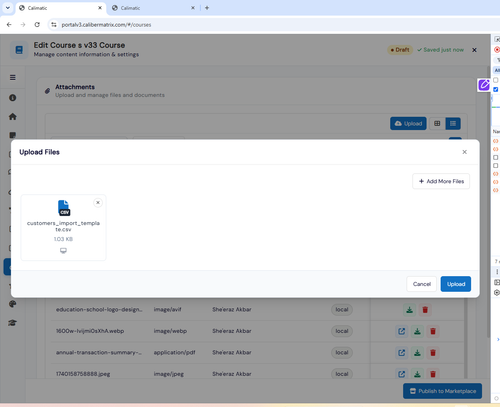Viewport: 500px width, 407px height.
Task: Open the notes icon in sidebar
Action: pyautogui.click(x=13, y=135)
